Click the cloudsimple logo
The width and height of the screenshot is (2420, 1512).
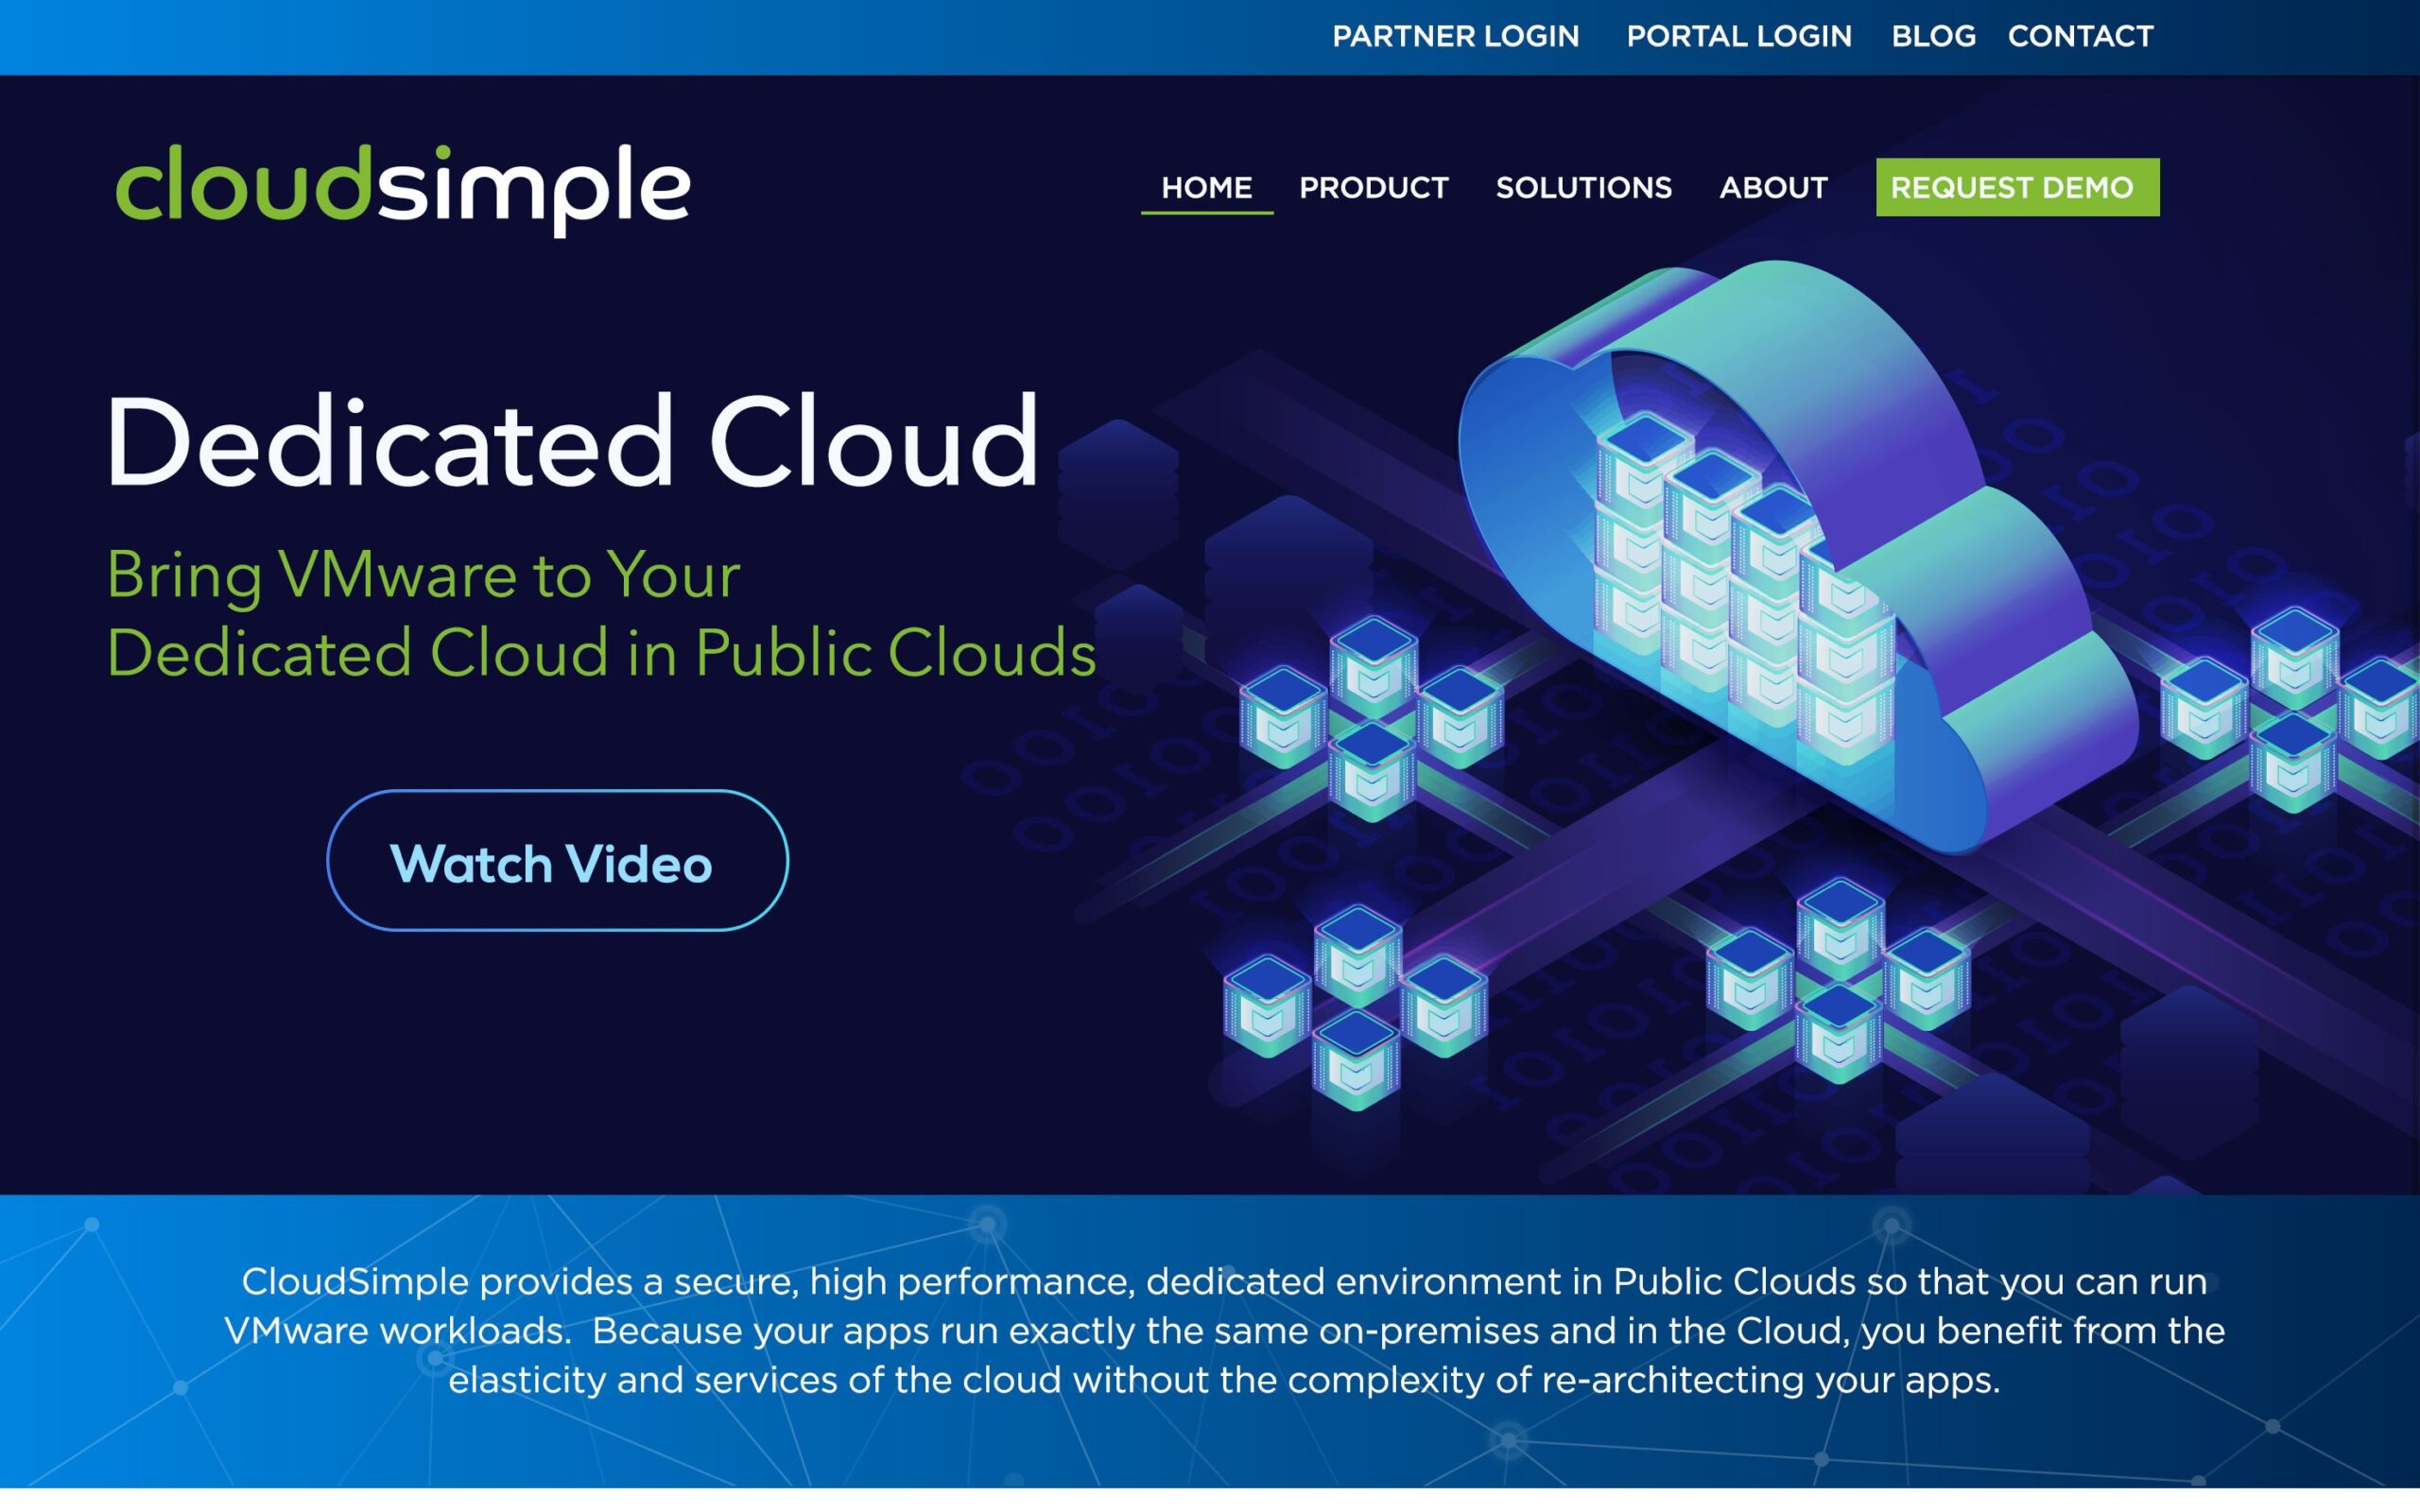click(403, 189)
